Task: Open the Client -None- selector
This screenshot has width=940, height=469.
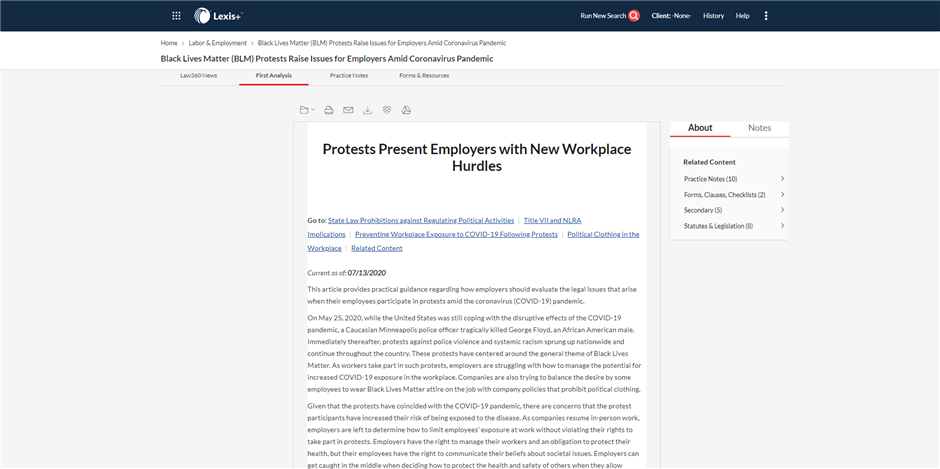Action: pyautogui.click(x=671, y=16)
